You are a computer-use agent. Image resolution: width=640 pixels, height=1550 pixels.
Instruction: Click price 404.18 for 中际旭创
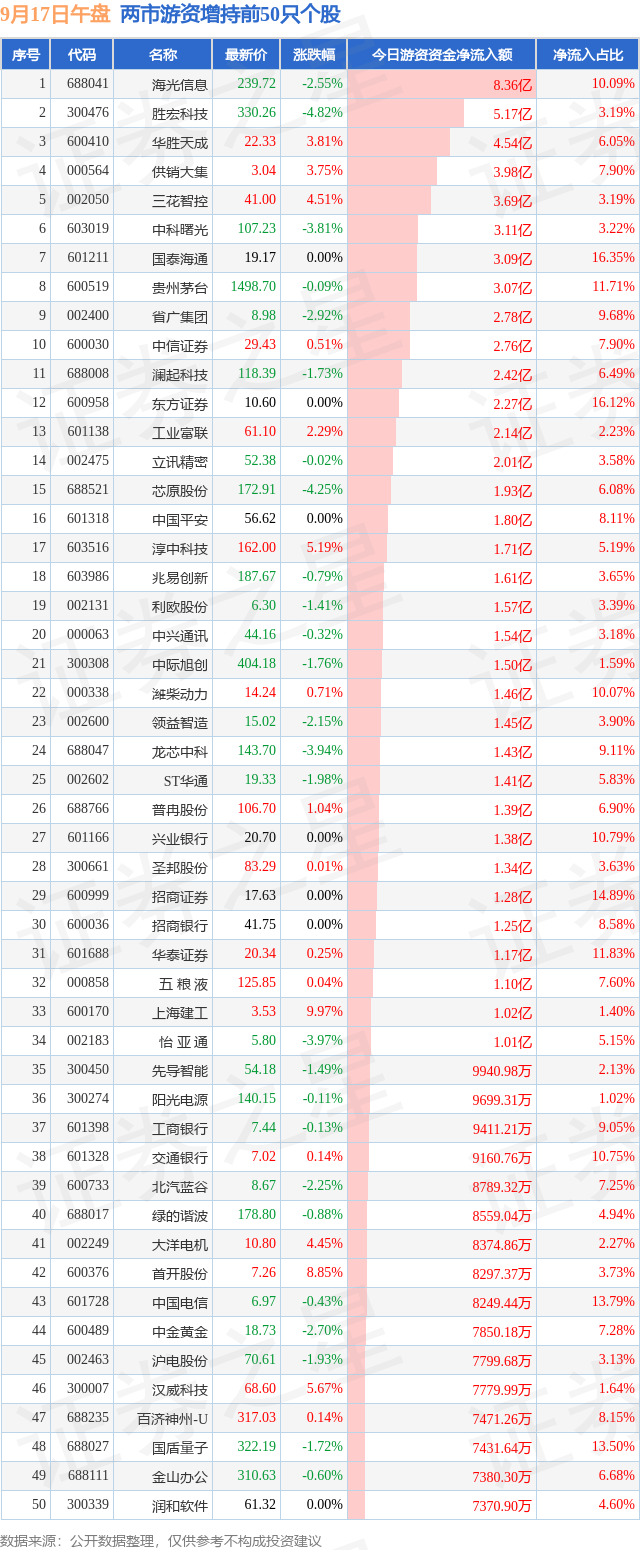point(256,665)
